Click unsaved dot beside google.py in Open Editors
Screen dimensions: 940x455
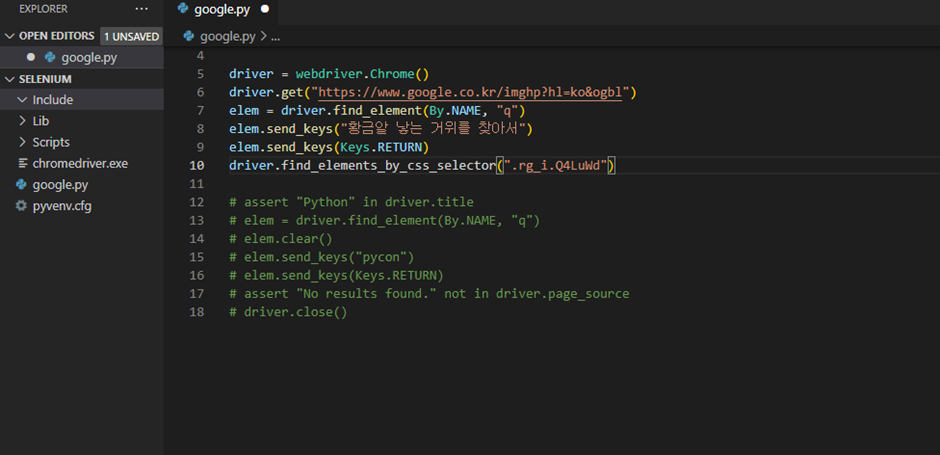[31, 58]
